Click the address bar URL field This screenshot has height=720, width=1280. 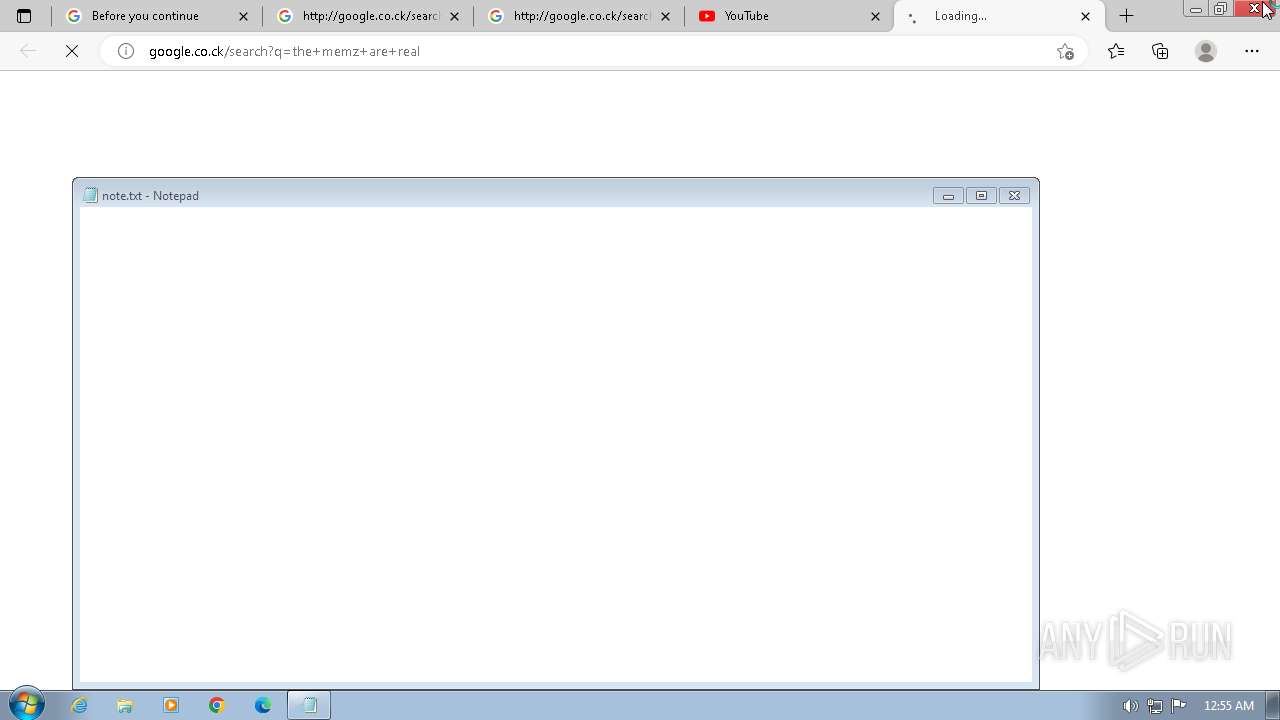coord(595,51)
